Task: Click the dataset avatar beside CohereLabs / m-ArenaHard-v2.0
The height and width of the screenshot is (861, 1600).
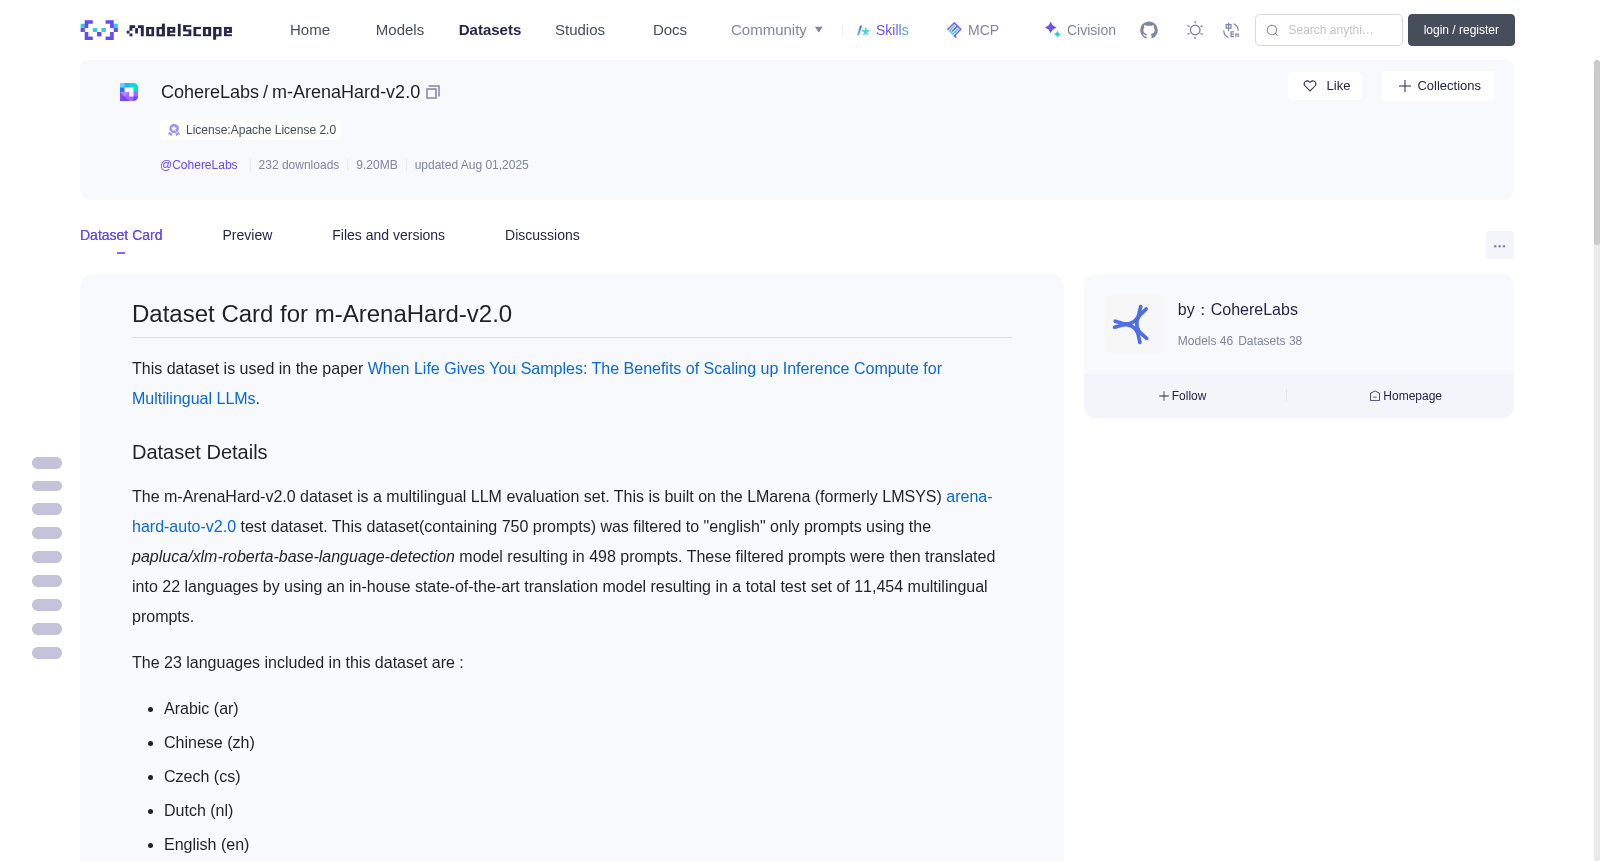Action: coord(129,92)
